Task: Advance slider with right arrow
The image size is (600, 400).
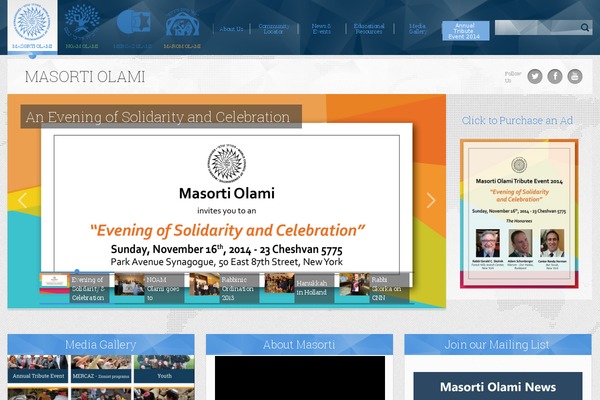Action: (x=431, y=200)
